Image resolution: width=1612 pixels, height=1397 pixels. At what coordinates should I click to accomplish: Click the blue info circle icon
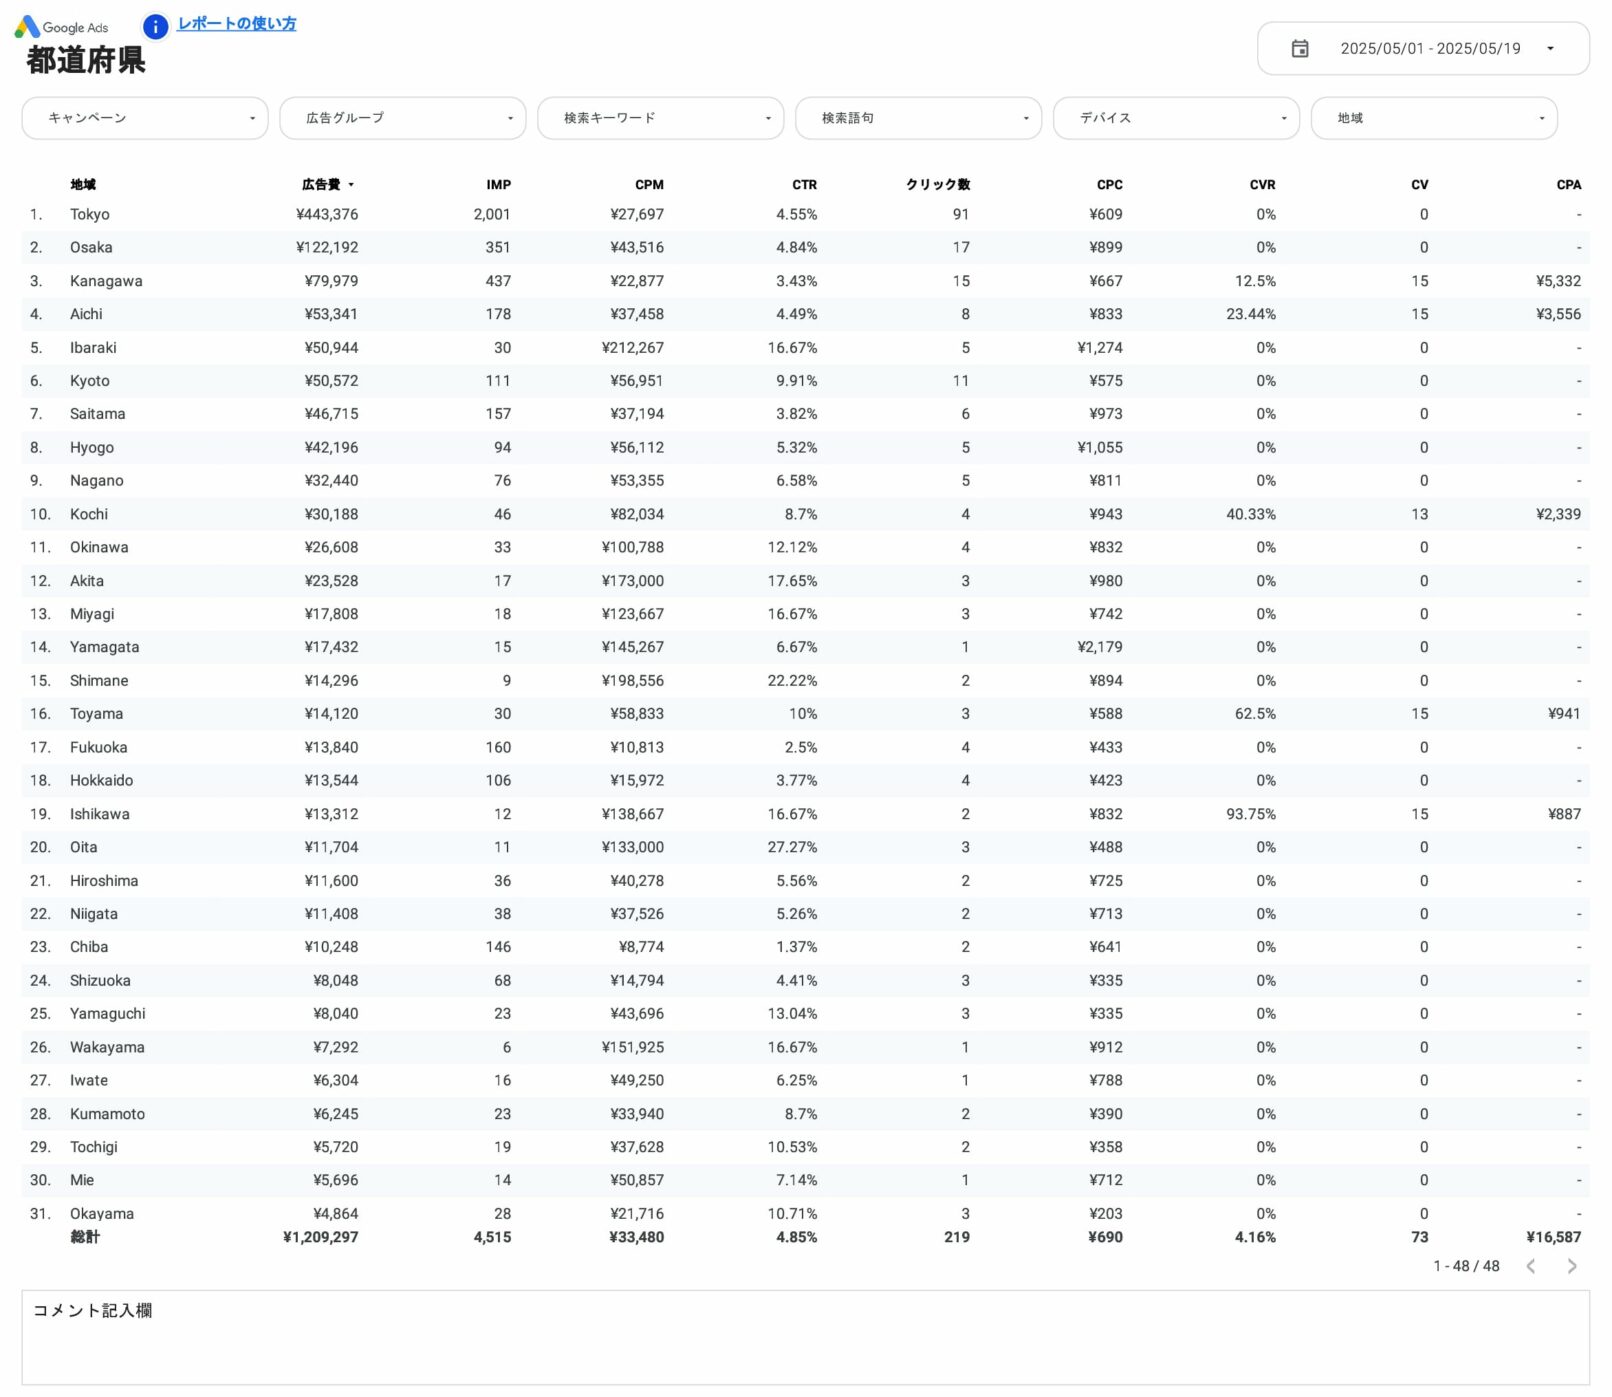tap(155, 27)
